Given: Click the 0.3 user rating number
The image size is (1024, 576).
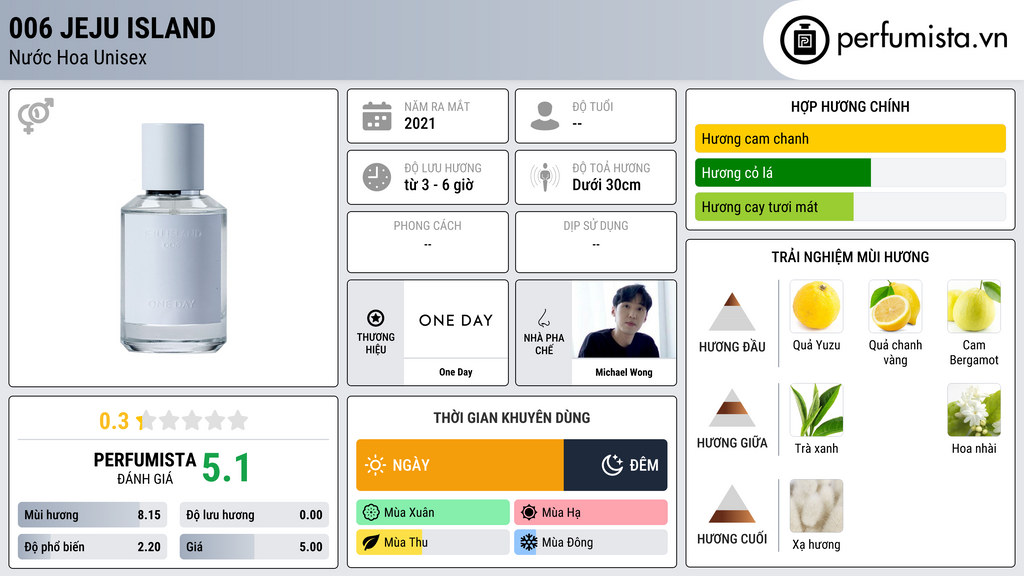Looking at the screenshot, I should point(114,421).
